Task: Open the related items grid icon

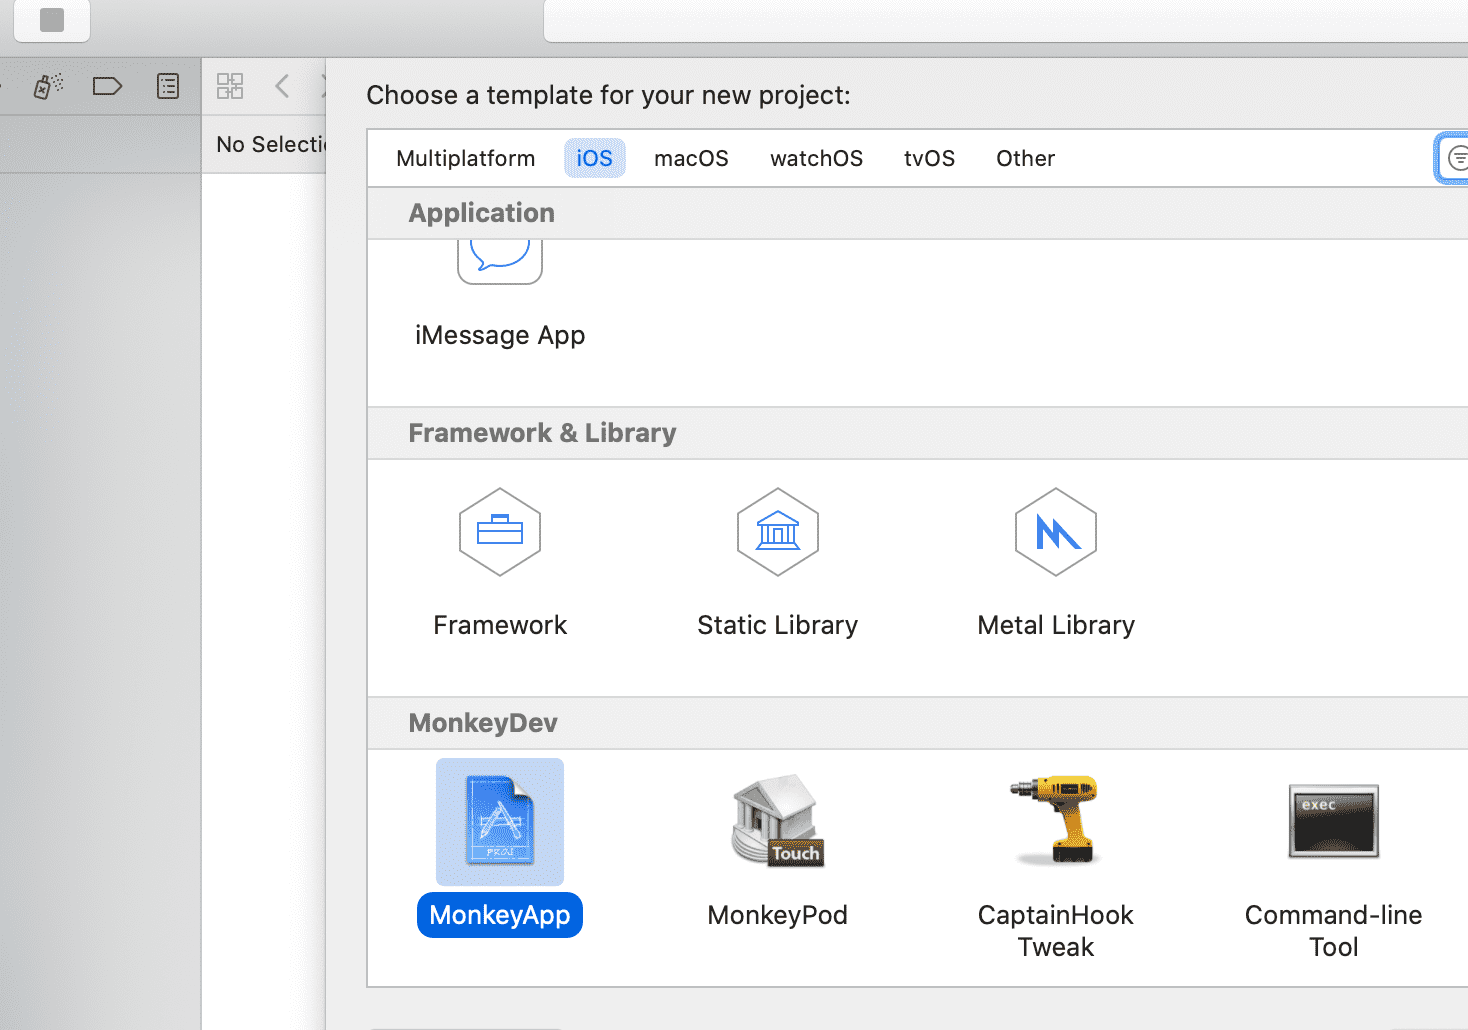Action: click(x=230, y=86)
